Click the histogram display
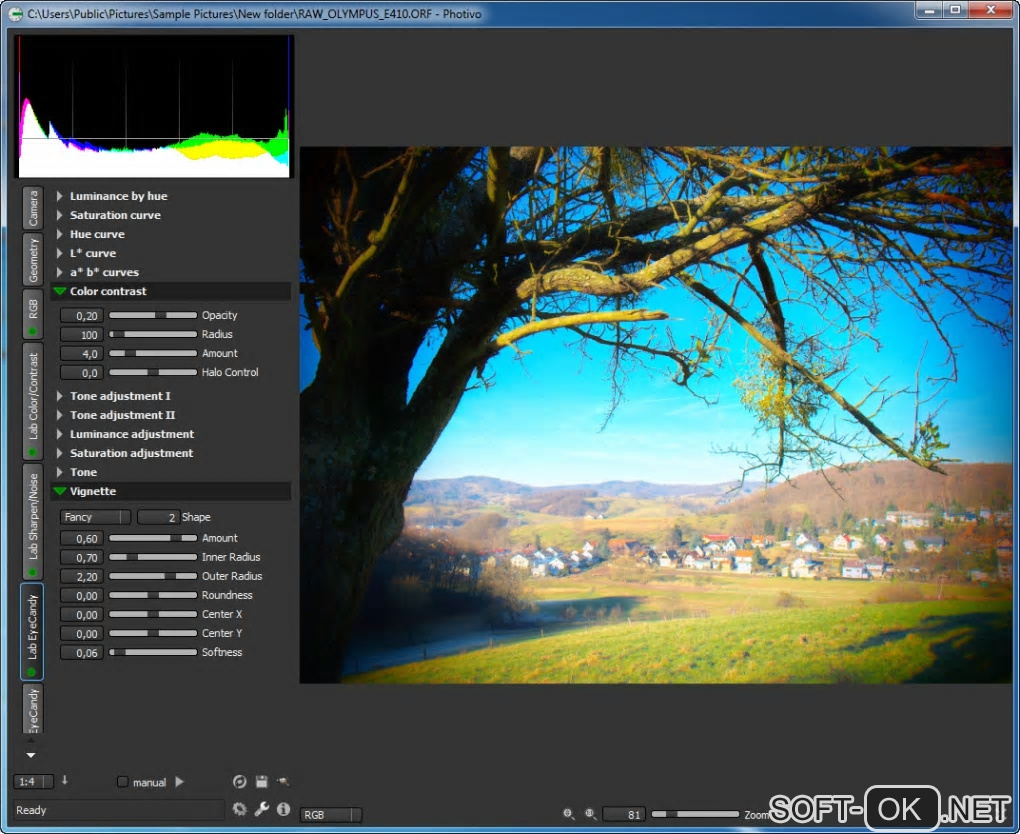Viewport: 1020px width, 834px height. coord(154,106)
